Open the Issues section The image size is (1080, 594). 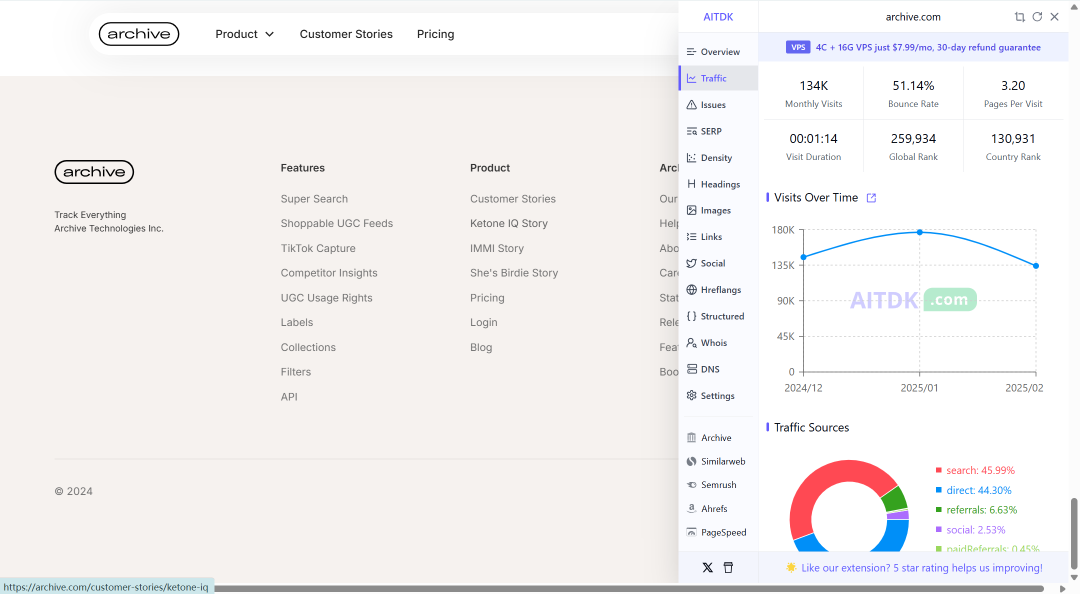point(706,105)
